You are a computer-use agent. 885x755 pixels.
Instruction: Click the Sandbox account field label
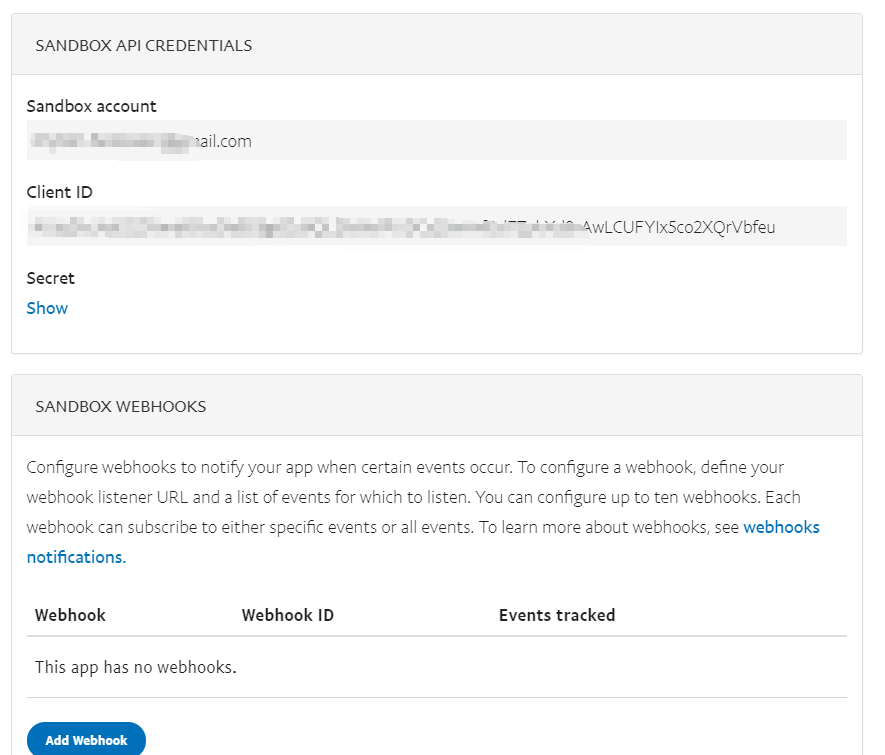pyautogui.click(x=91, y=106)
